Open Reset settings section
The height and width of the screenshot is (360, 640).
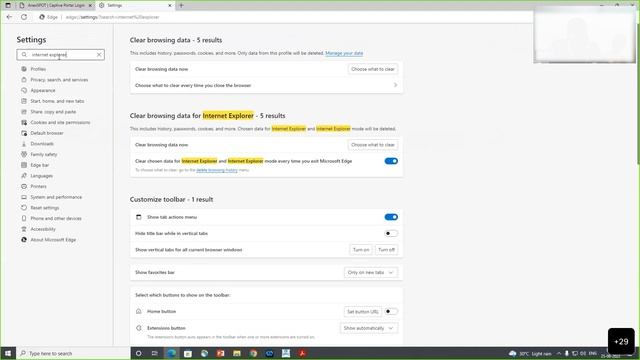pyautogui.click(x=45, y=208)
